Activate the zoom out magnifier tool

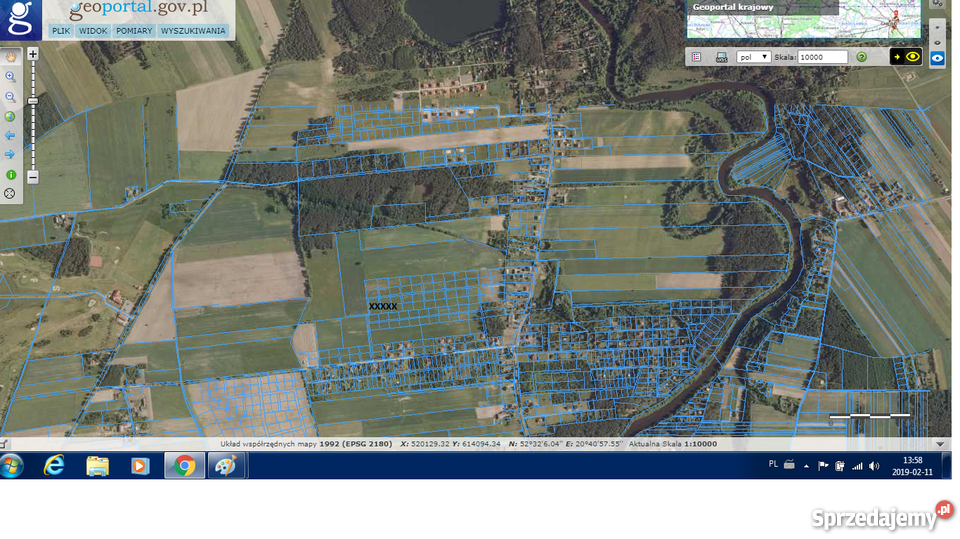point(11,97)
